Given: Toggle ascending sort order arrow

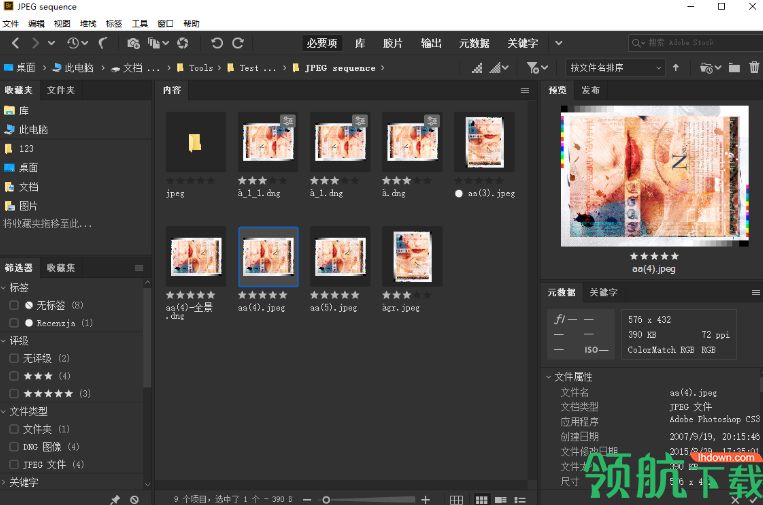Looking at the screenshot, I should [x=676, y=68].
